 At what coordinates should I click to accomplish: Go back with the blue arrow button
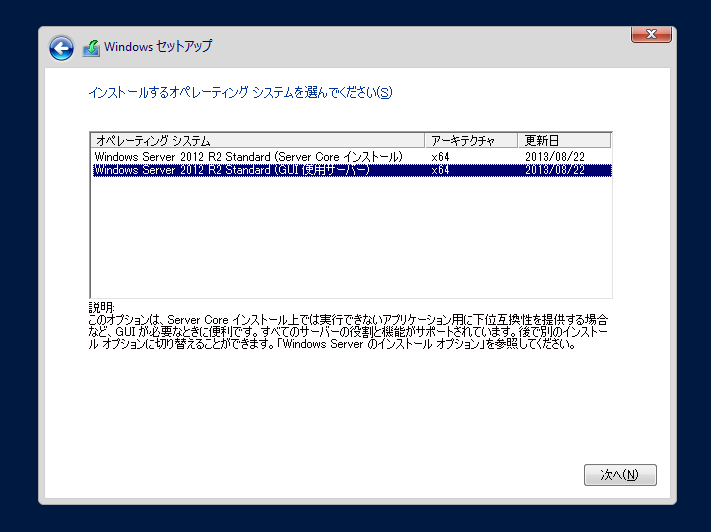[x=61, y=48]
